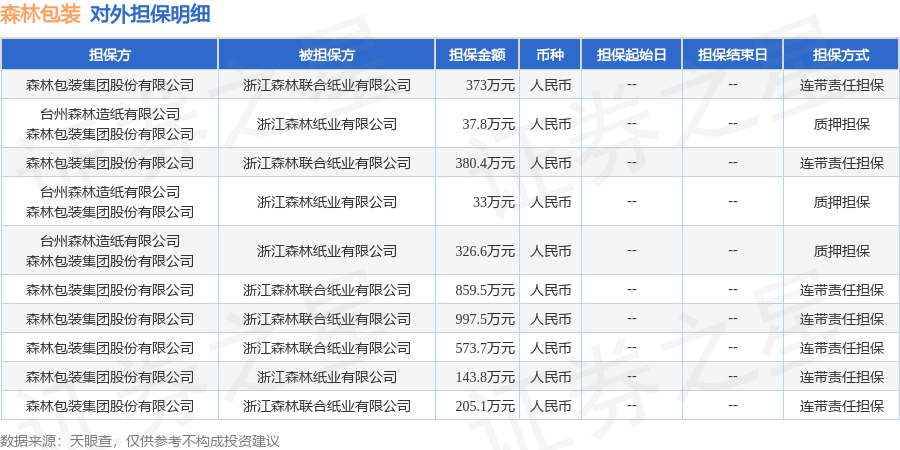Select 浙江森林纸业有限公司 in the 37.8万元 row

pos(327,124)
